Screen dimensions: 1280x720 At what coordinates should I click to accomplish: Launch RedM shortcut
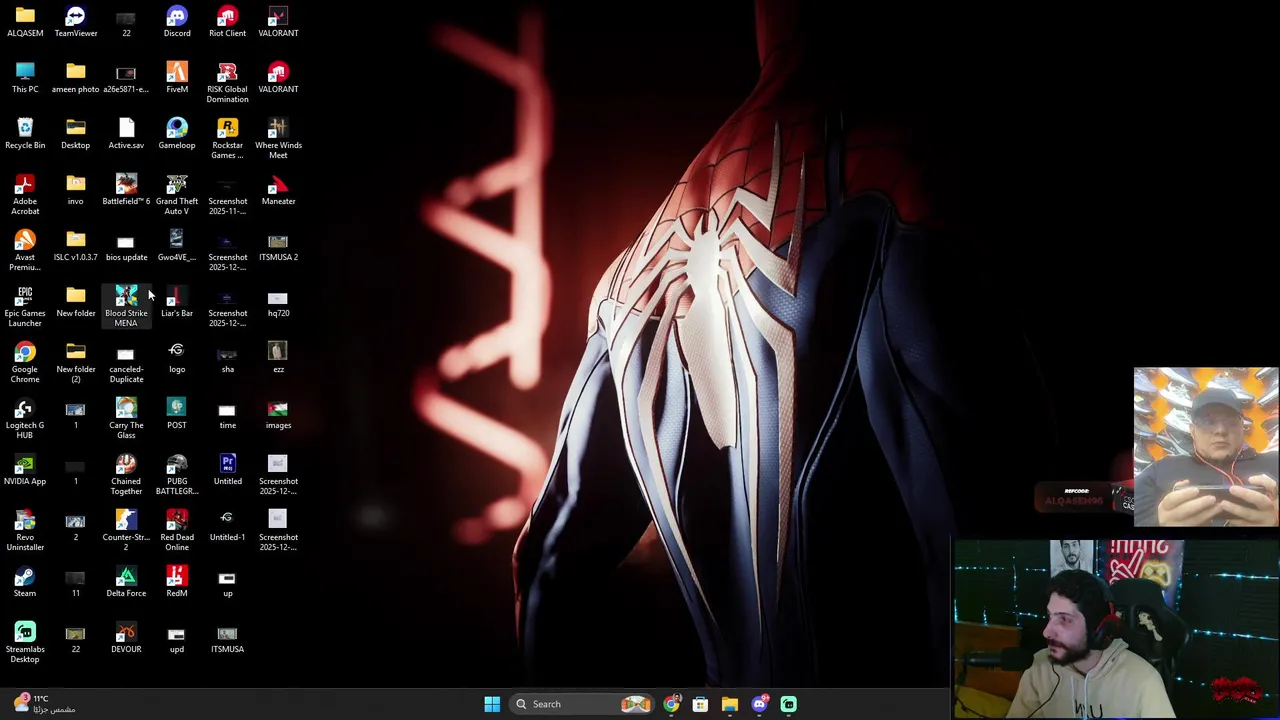click(177, 581)
